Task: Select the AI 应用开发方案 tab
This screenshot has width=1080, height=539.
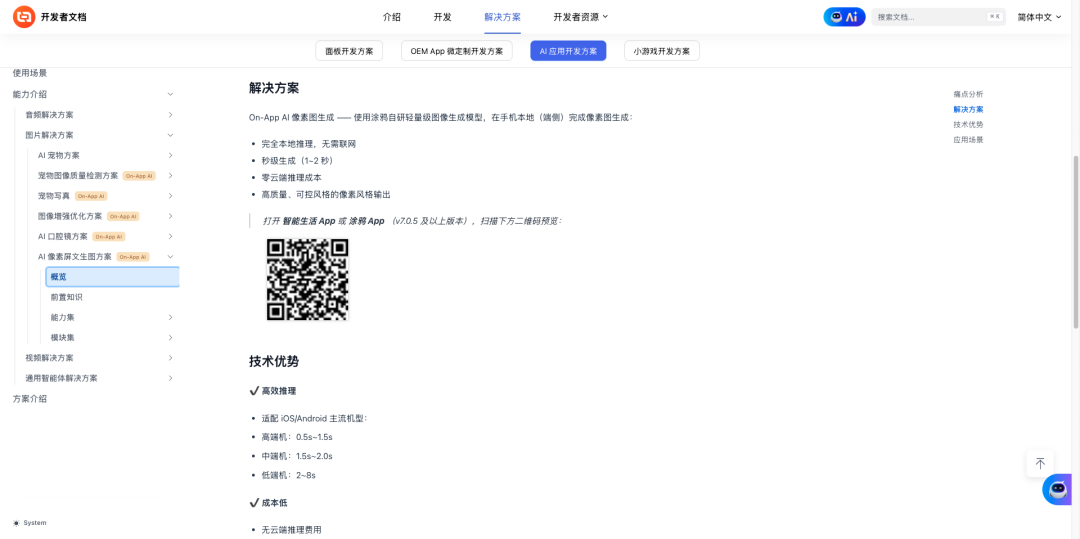Action: 568,51
